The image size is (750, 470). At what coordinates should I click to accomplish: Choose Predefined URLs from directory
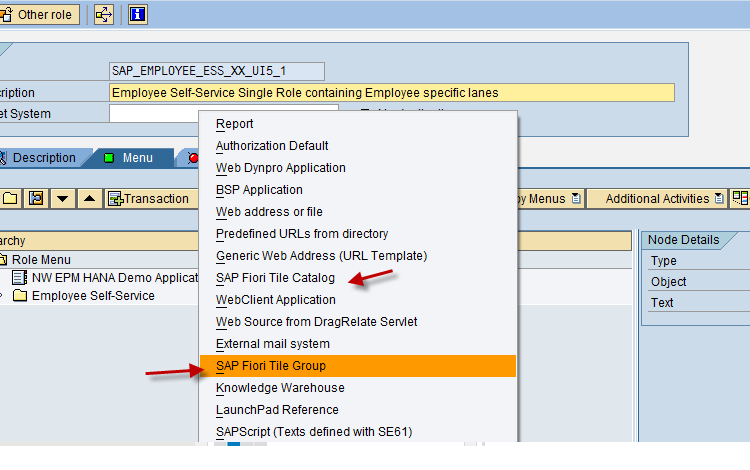point(358,234)
